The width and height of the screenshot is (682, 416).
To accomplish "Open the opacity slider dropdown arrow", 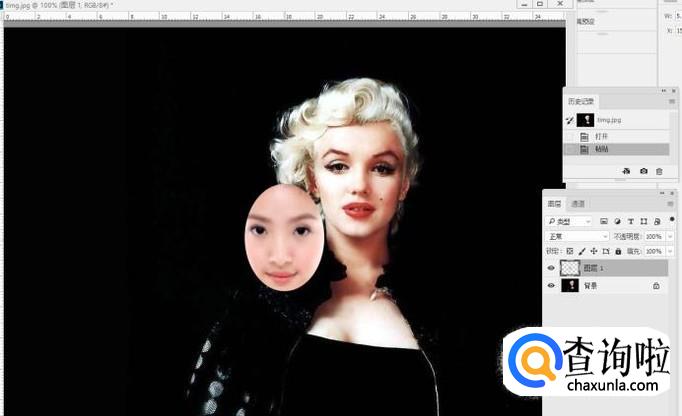I will [x=670, y=236].
